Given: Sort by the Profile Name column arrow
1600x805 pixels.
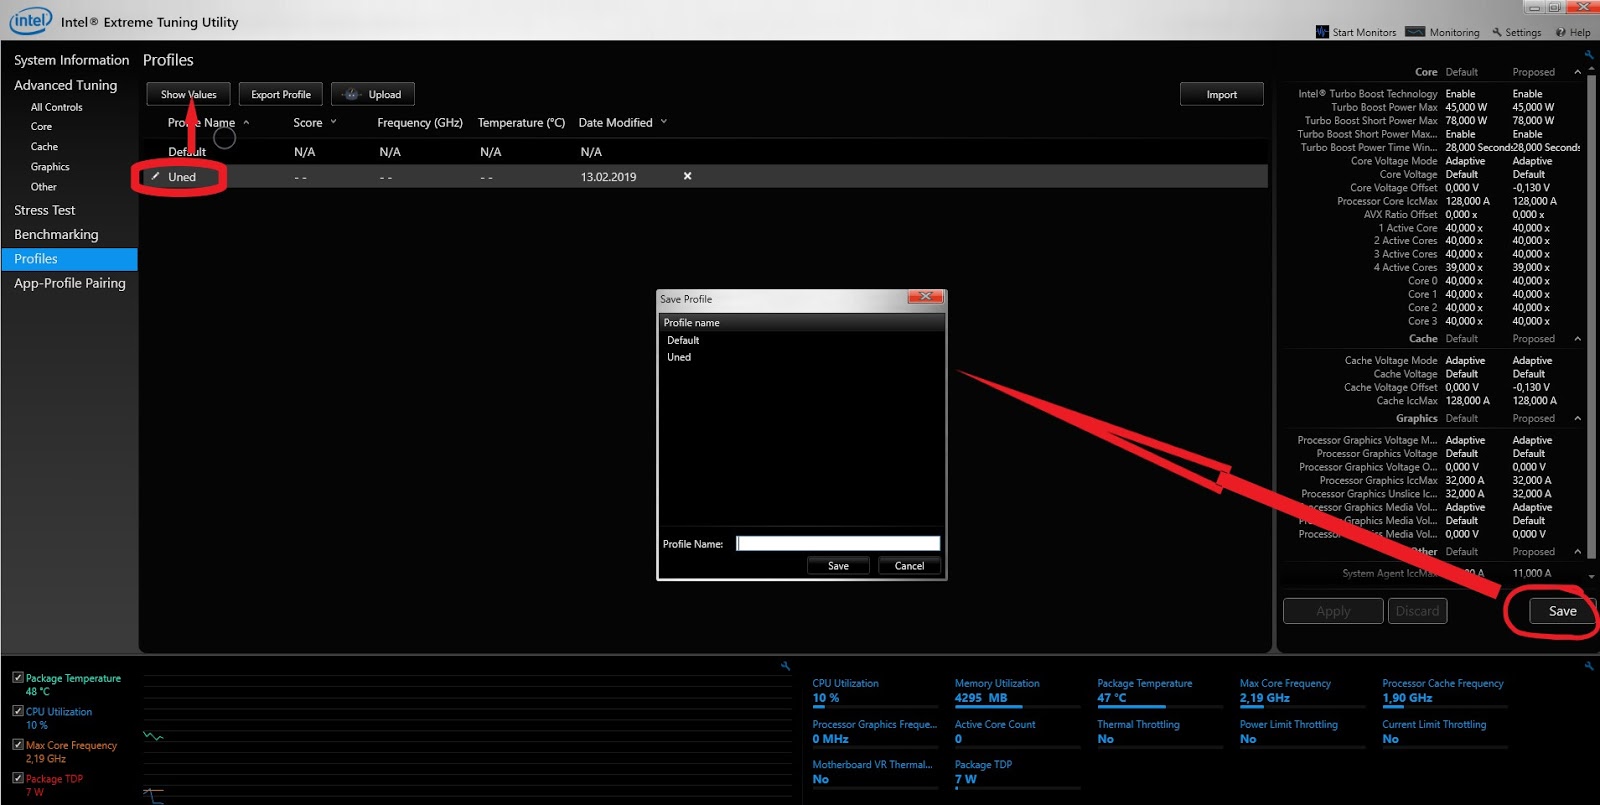Looking at the screenshot, I should 246,122.
